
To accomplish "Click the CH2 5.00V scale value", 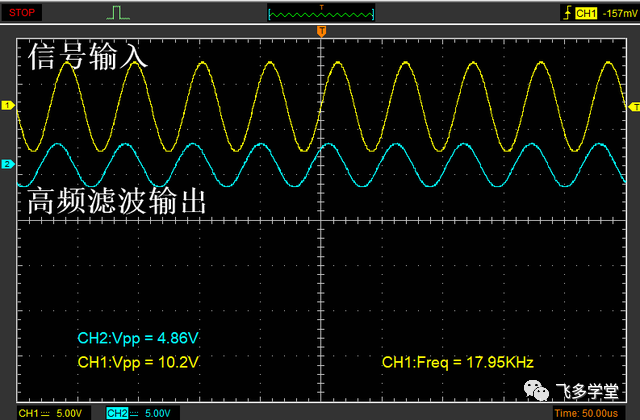I will click(x=158, y=413).
